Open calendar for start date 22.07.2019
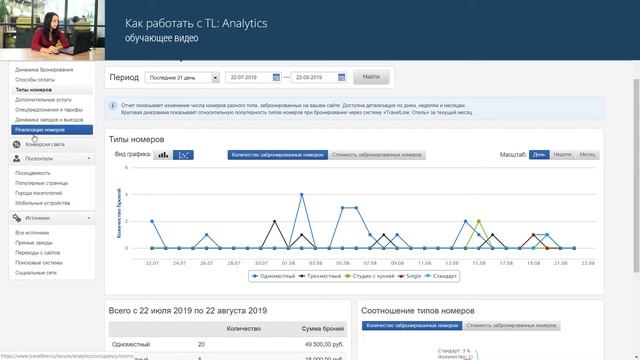The height and width of the screenshot is (360, 640). (x=276, y=77)
